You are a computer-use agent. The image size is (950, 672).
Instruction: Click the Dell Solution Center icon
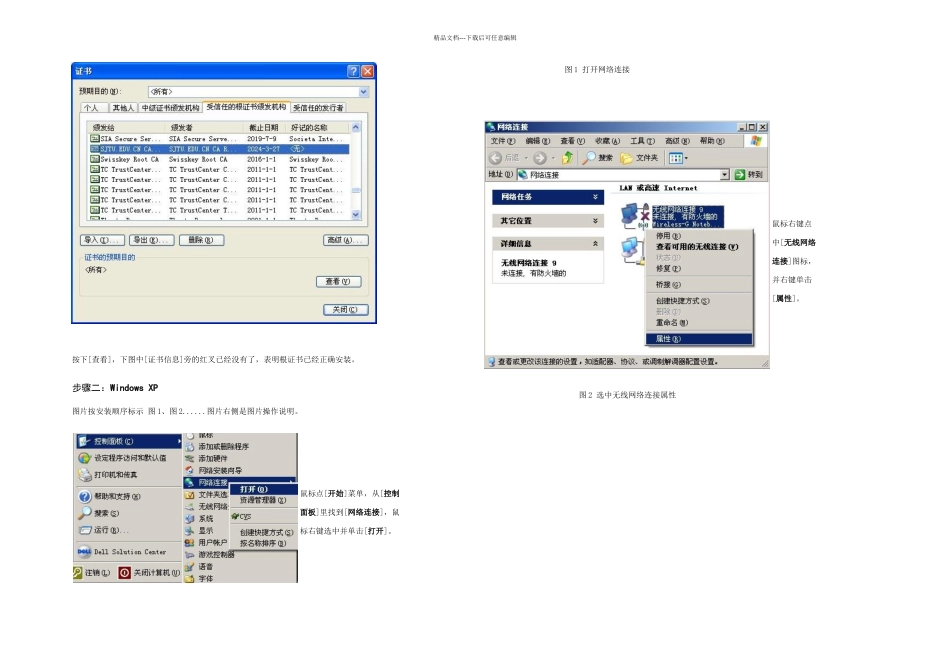point(84,551)
